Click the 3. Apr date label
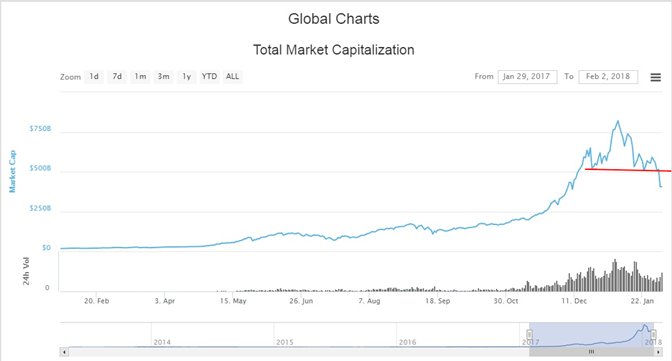Screen dimensions: 672x361 [165, 301]
